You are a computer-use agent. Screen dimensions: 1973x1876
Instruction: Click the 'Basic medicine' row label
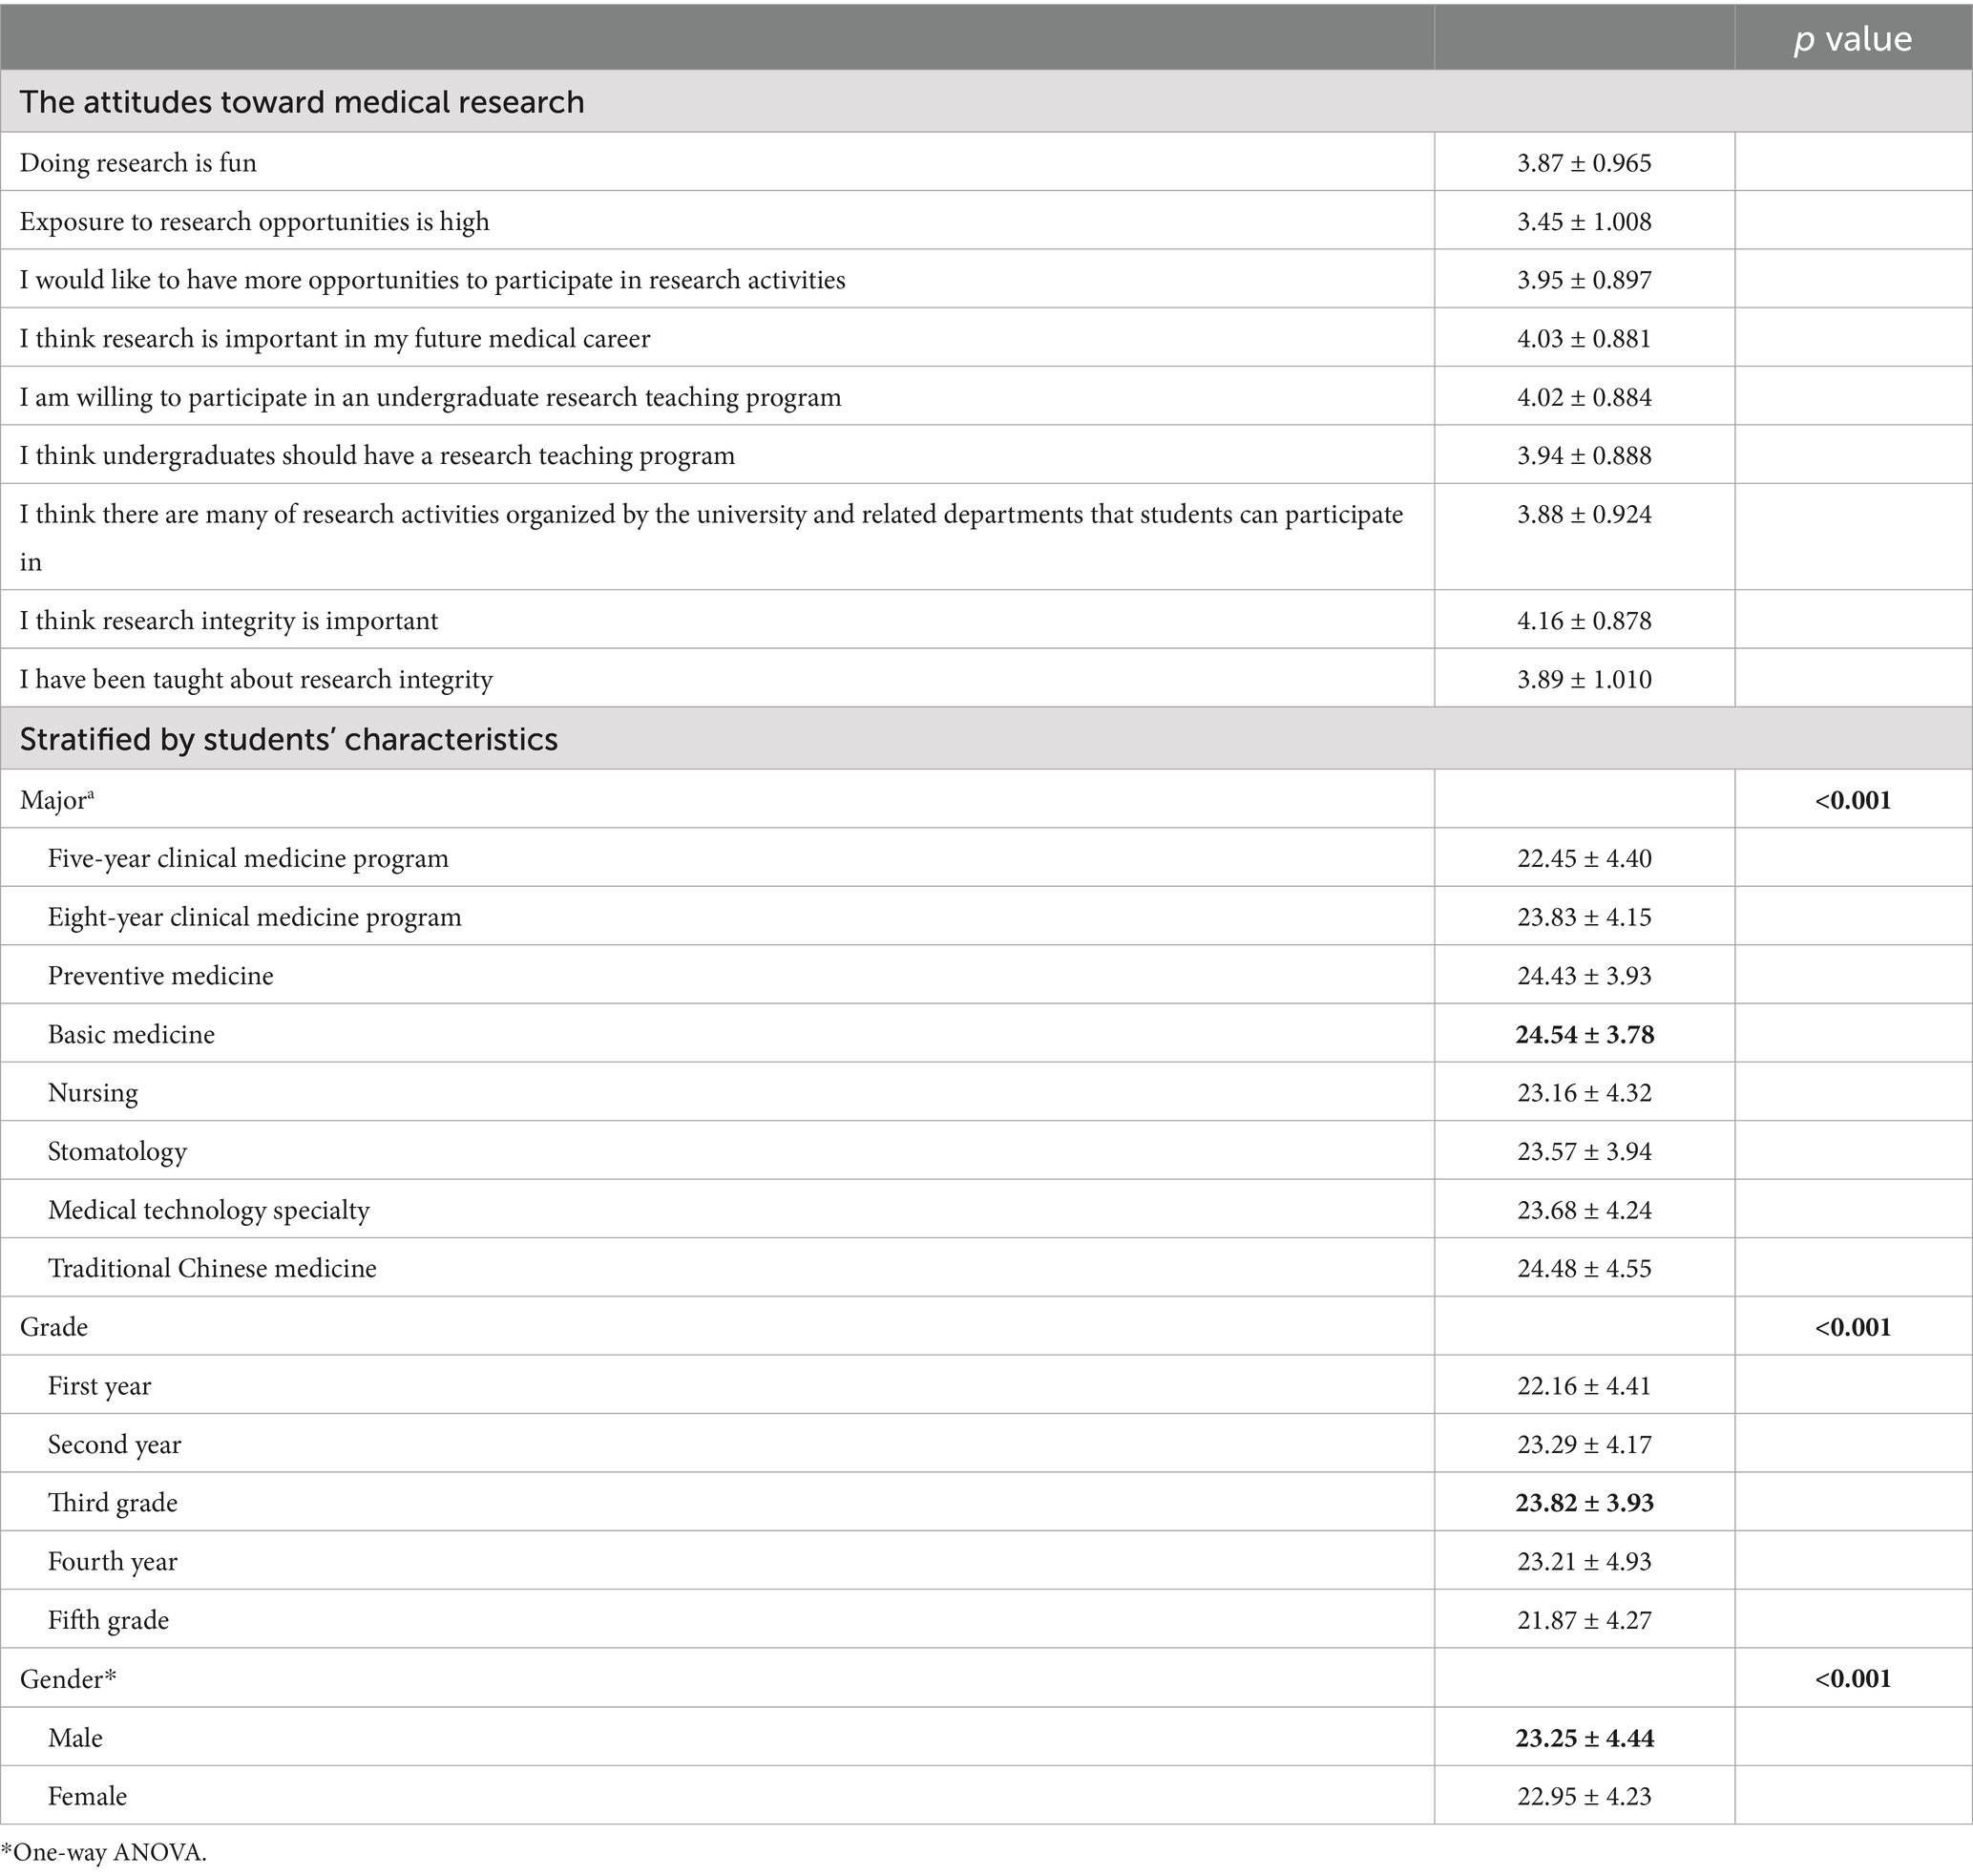pos(132,1035)
